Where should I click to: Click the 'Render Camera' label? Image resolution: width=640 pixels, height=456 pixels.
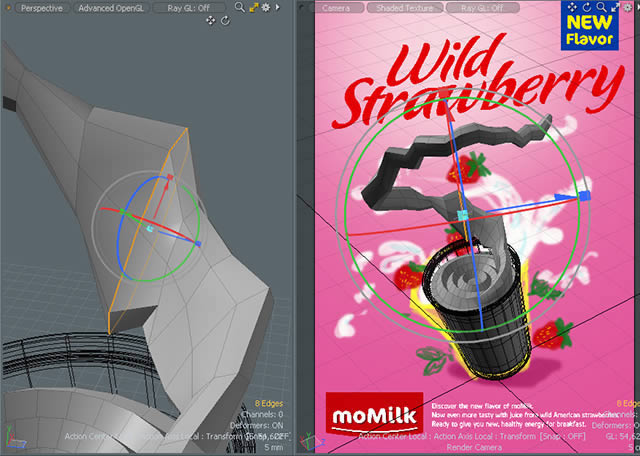474,447
